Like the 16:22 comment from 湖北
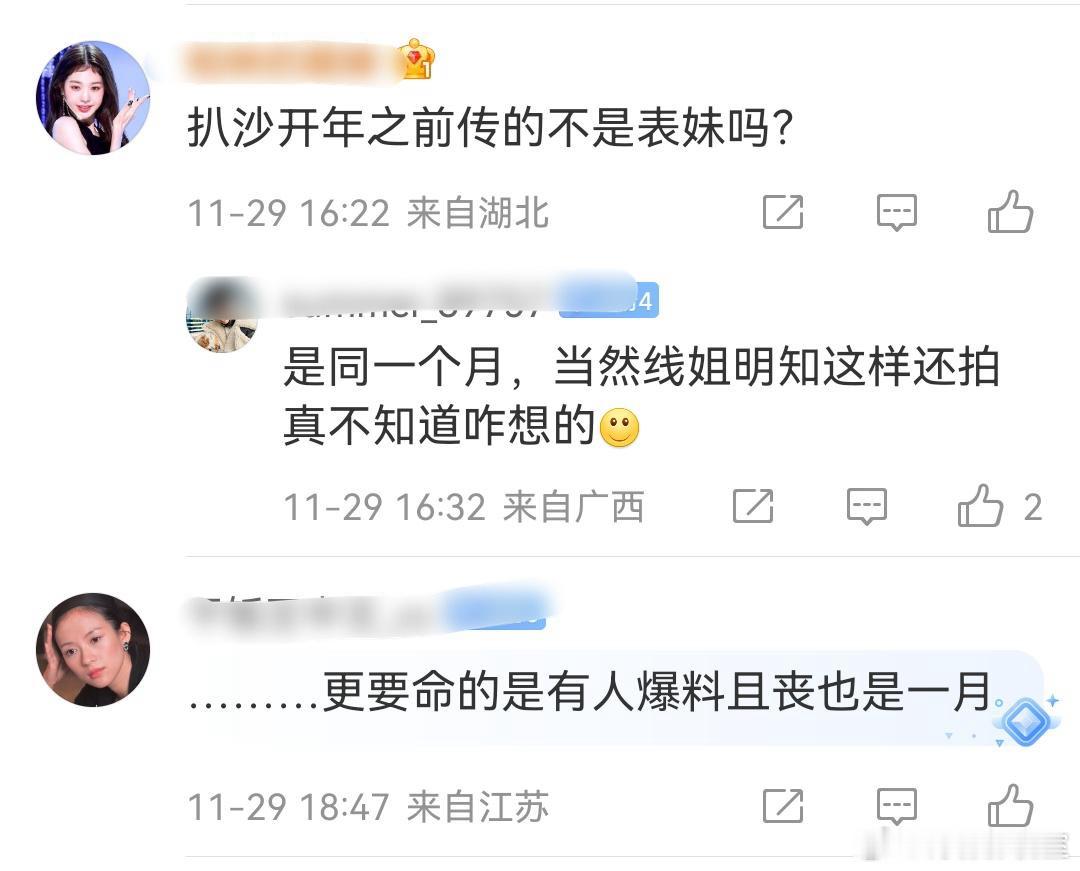Image resolution: width=1080 pixels, height=871 pixels. 1010,211
